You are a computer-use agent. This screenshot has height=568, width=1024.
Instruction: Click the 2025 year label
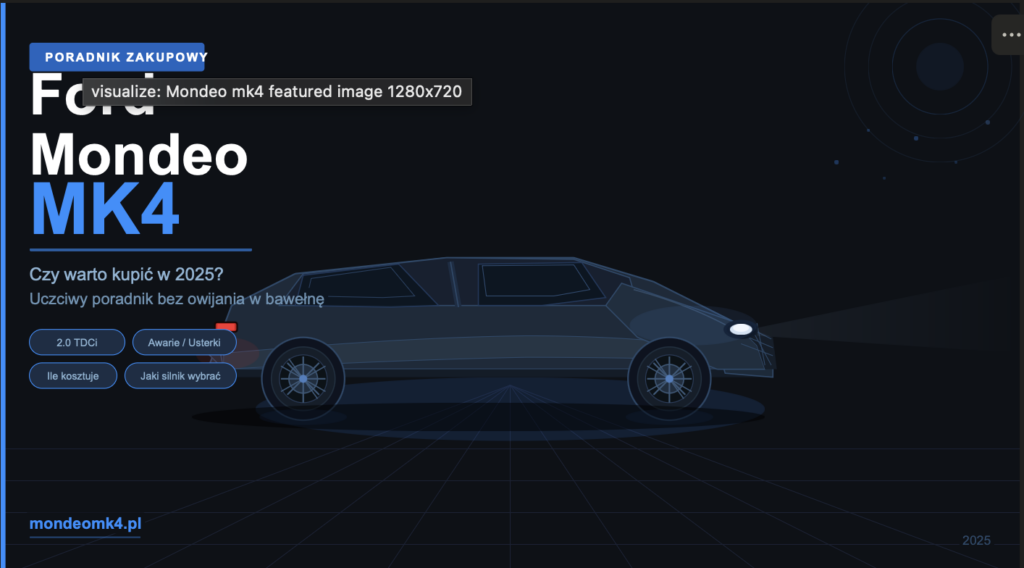click(976, 541)
